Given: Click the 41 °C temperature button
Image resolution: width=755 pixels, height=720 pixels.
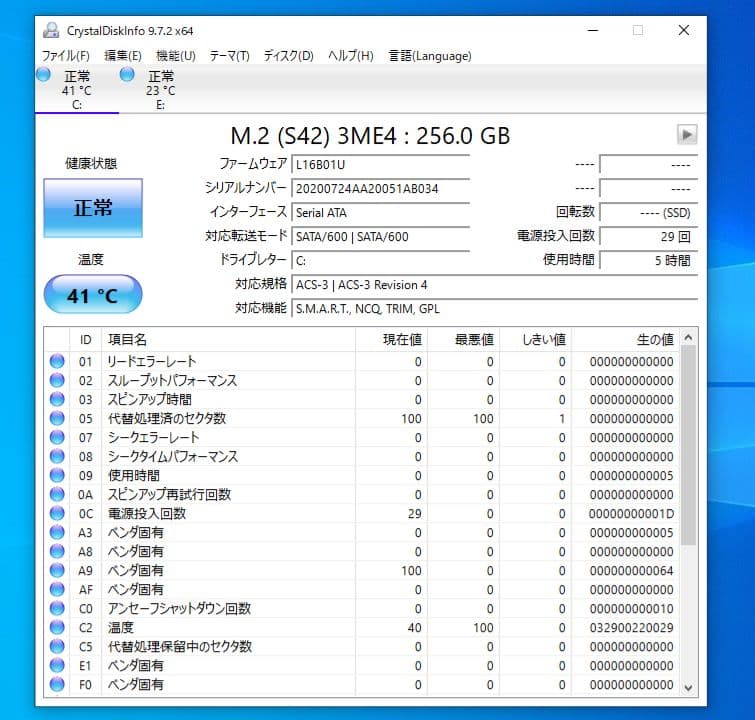Looking at the screenshot, I should [x=93, y=294].
